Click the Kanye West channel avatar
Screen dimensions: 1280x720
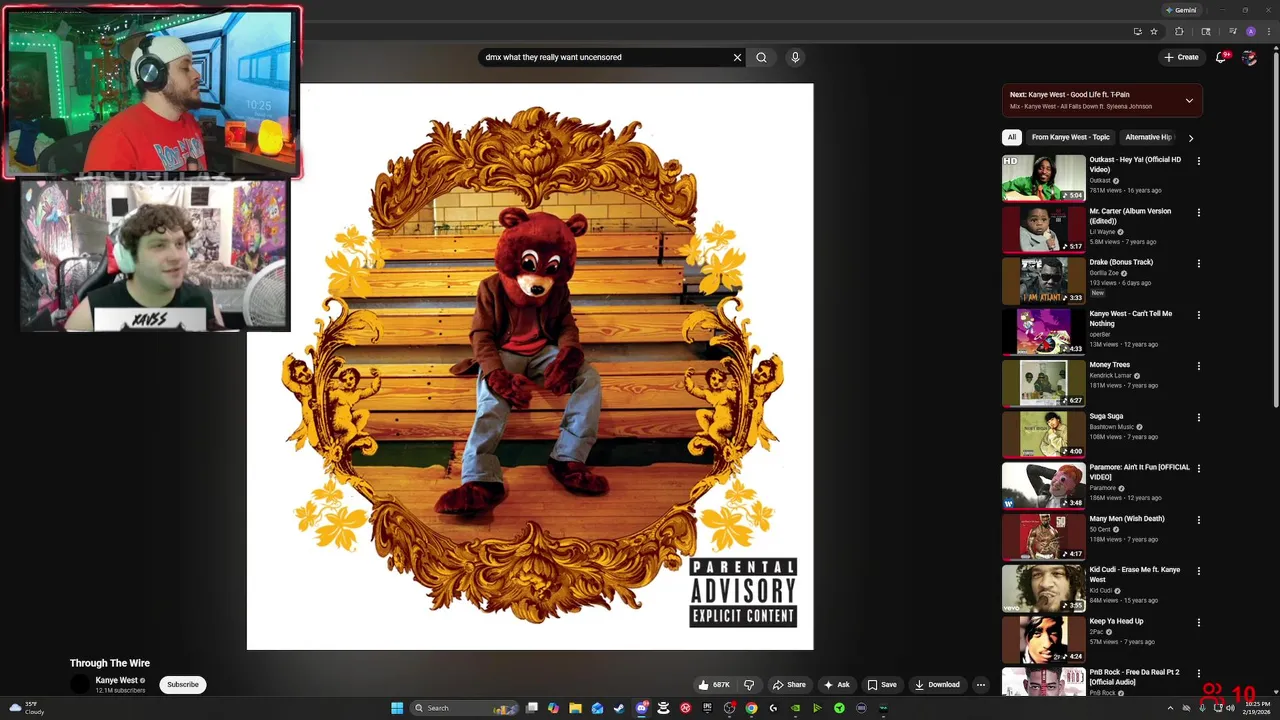(x=80, y=685)
